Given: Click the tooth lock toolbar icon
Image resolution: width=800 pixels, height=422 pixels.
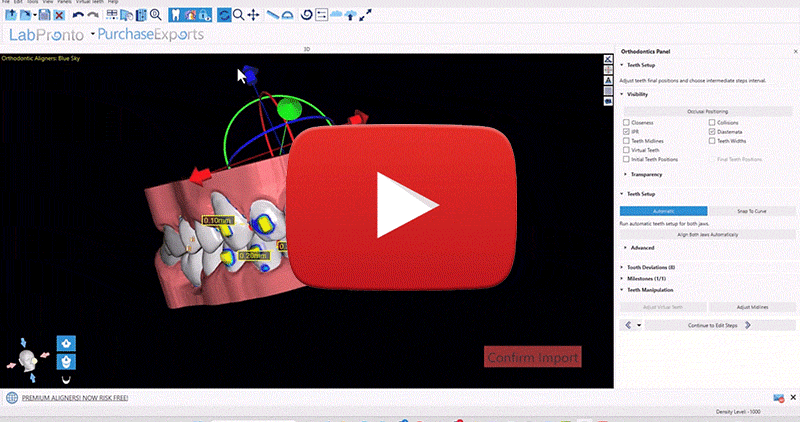Looking at the screenshot, I should [205, 15].
